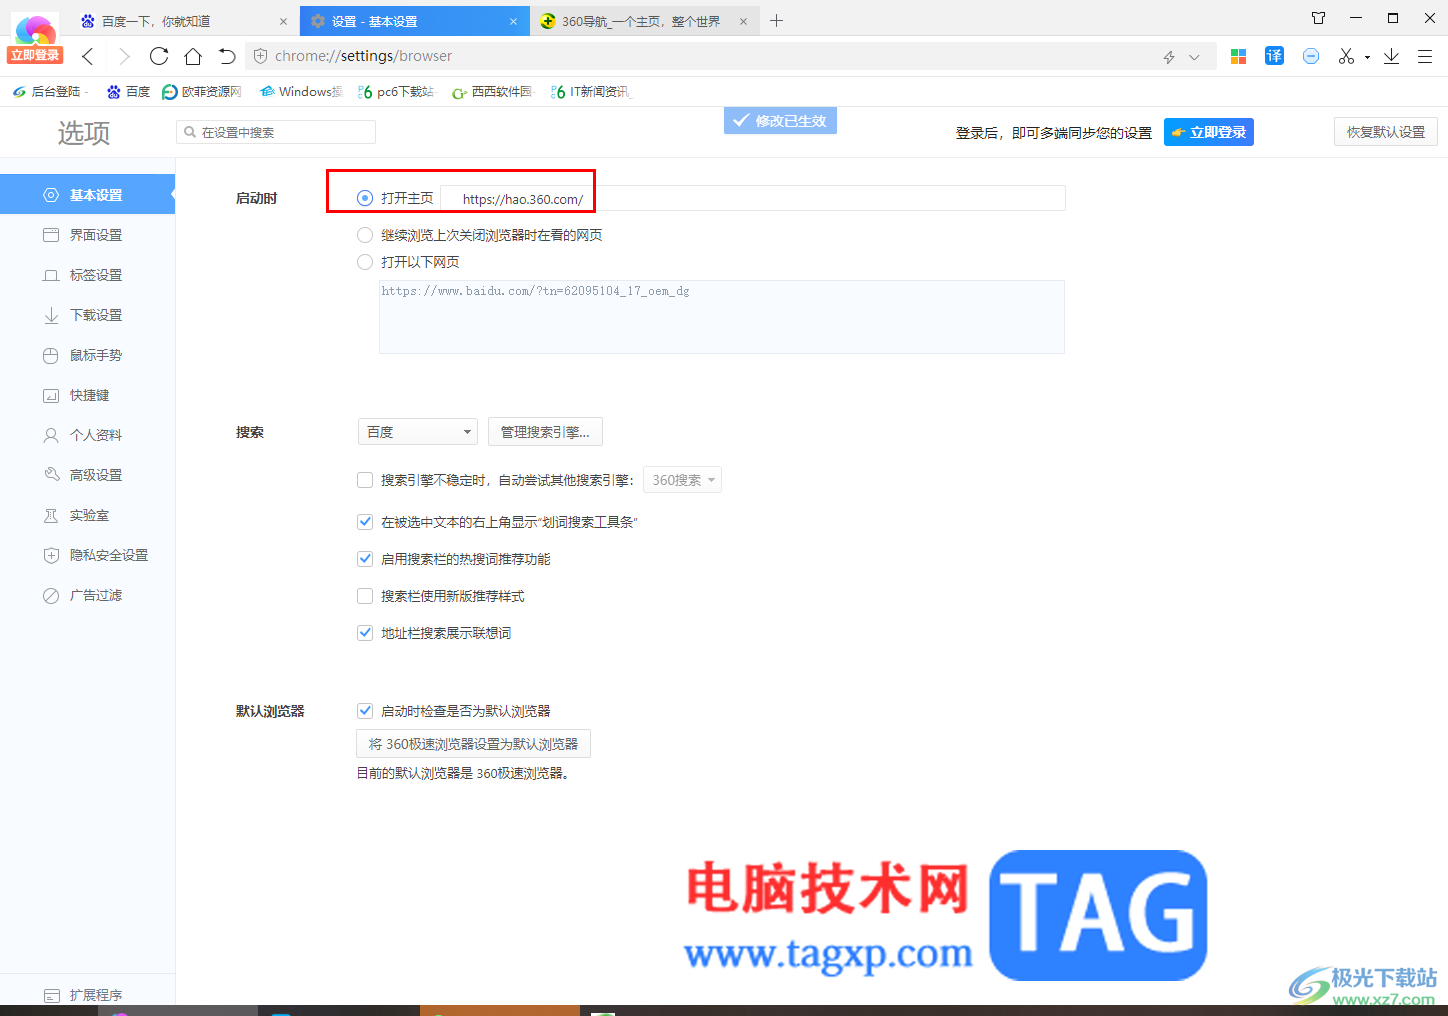Open the 360搜索 fallback engine dropdown
1448x1016 pixels.
click(682, 480)
